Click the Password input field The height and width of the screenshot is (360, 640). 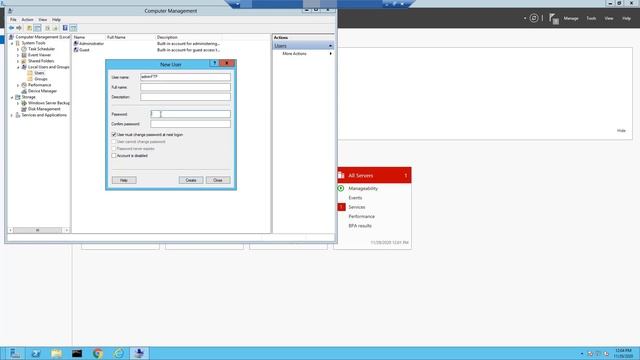[190, 114]
